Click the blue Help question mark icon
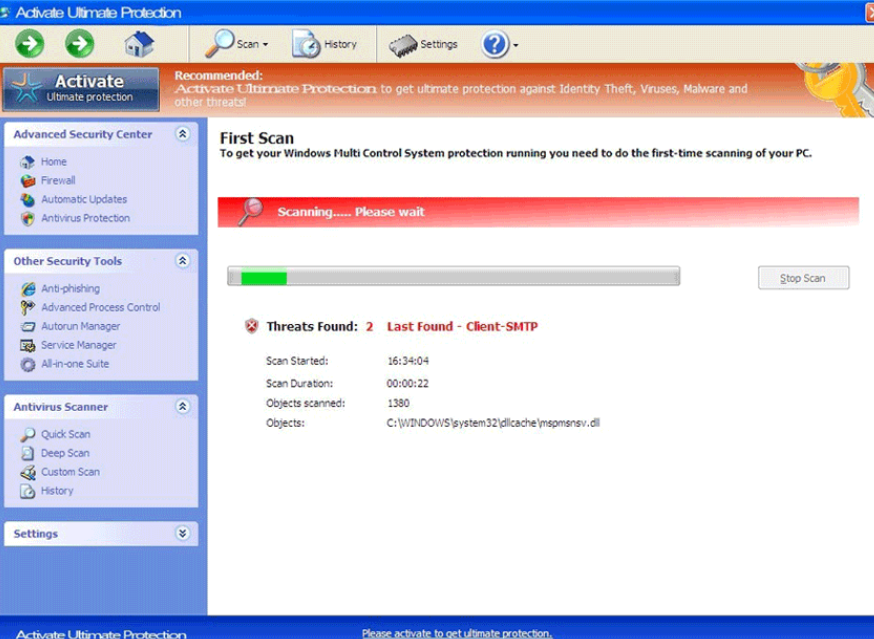Image resolution: width=874 pixels, height=639 pixels. [x=494, y=45]
